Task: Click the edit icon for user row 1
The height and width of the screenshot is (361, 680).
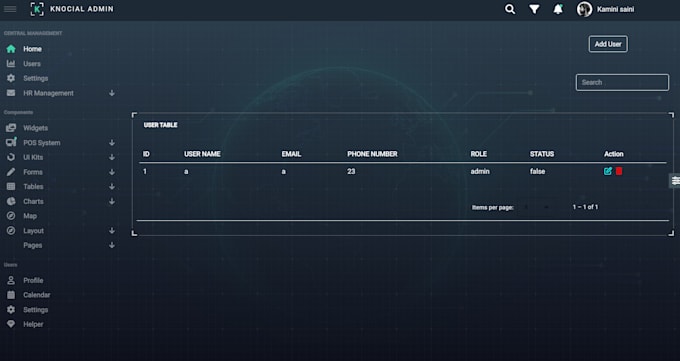Action: pyautogui.click(x=608, y=171)
